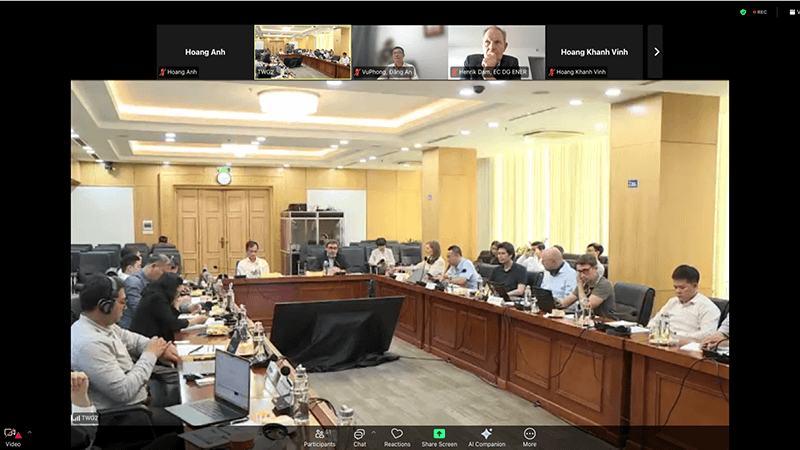
Task: Toggle the Video camera on
Action: pyautogui.click(x=12, y=436)
